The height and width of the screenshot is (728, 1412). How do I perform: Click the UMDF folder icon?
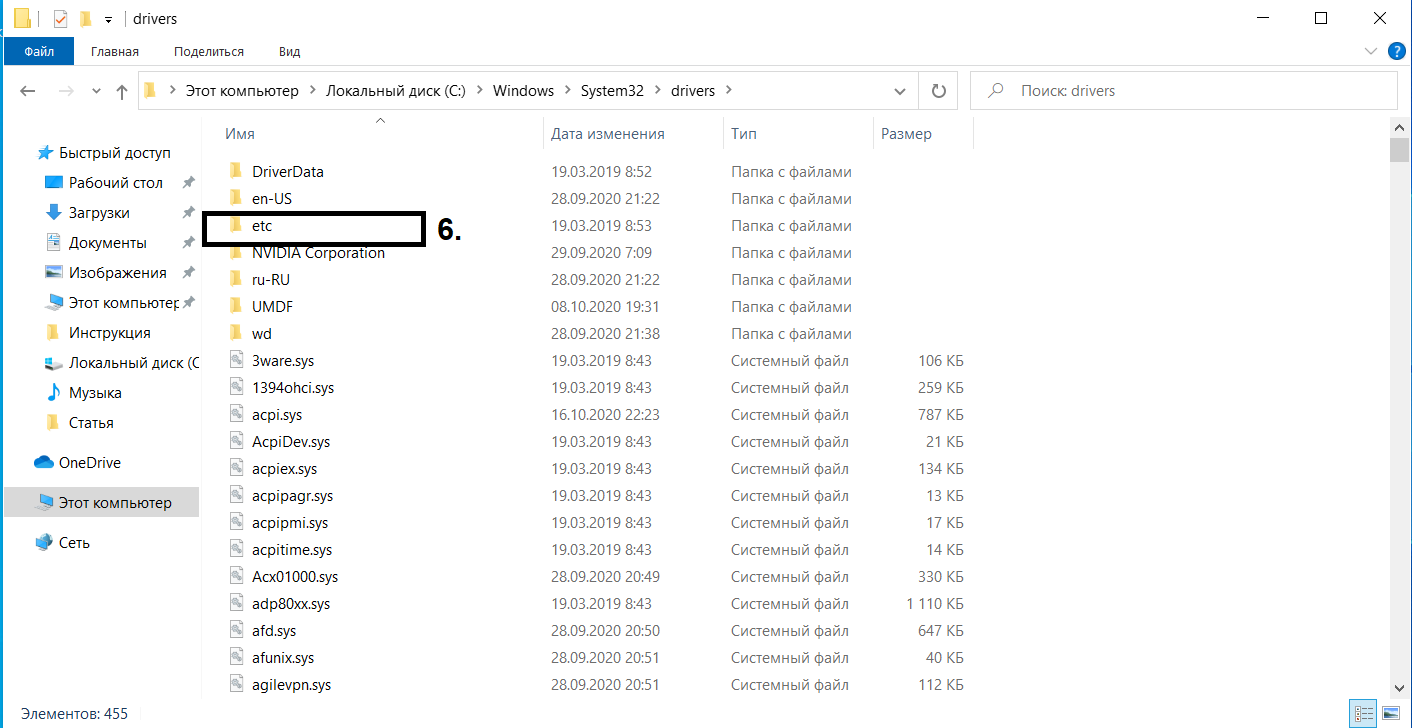click(x=236, y=307)
